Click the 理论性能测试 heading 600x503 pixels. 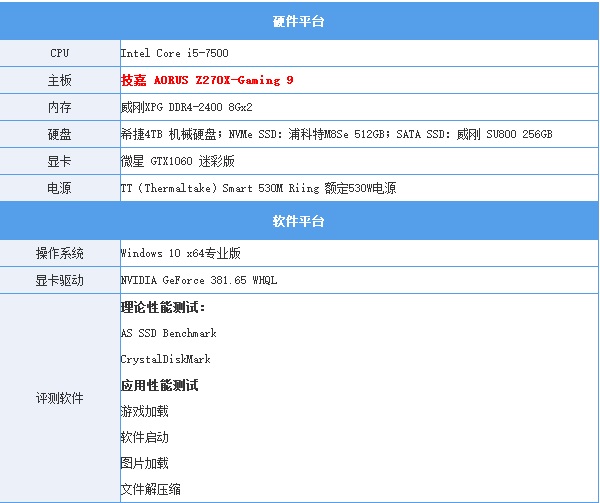coord(163,307)
